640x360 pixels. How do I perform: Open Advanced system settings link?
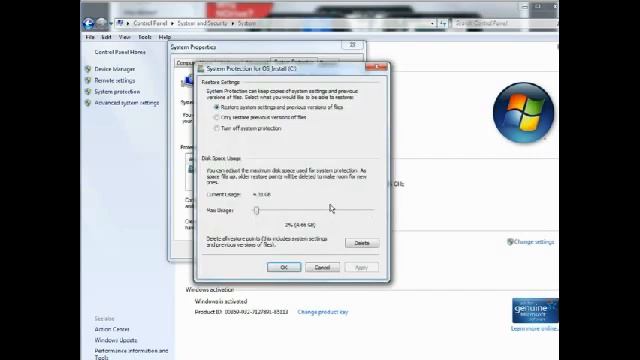[127, 103]
